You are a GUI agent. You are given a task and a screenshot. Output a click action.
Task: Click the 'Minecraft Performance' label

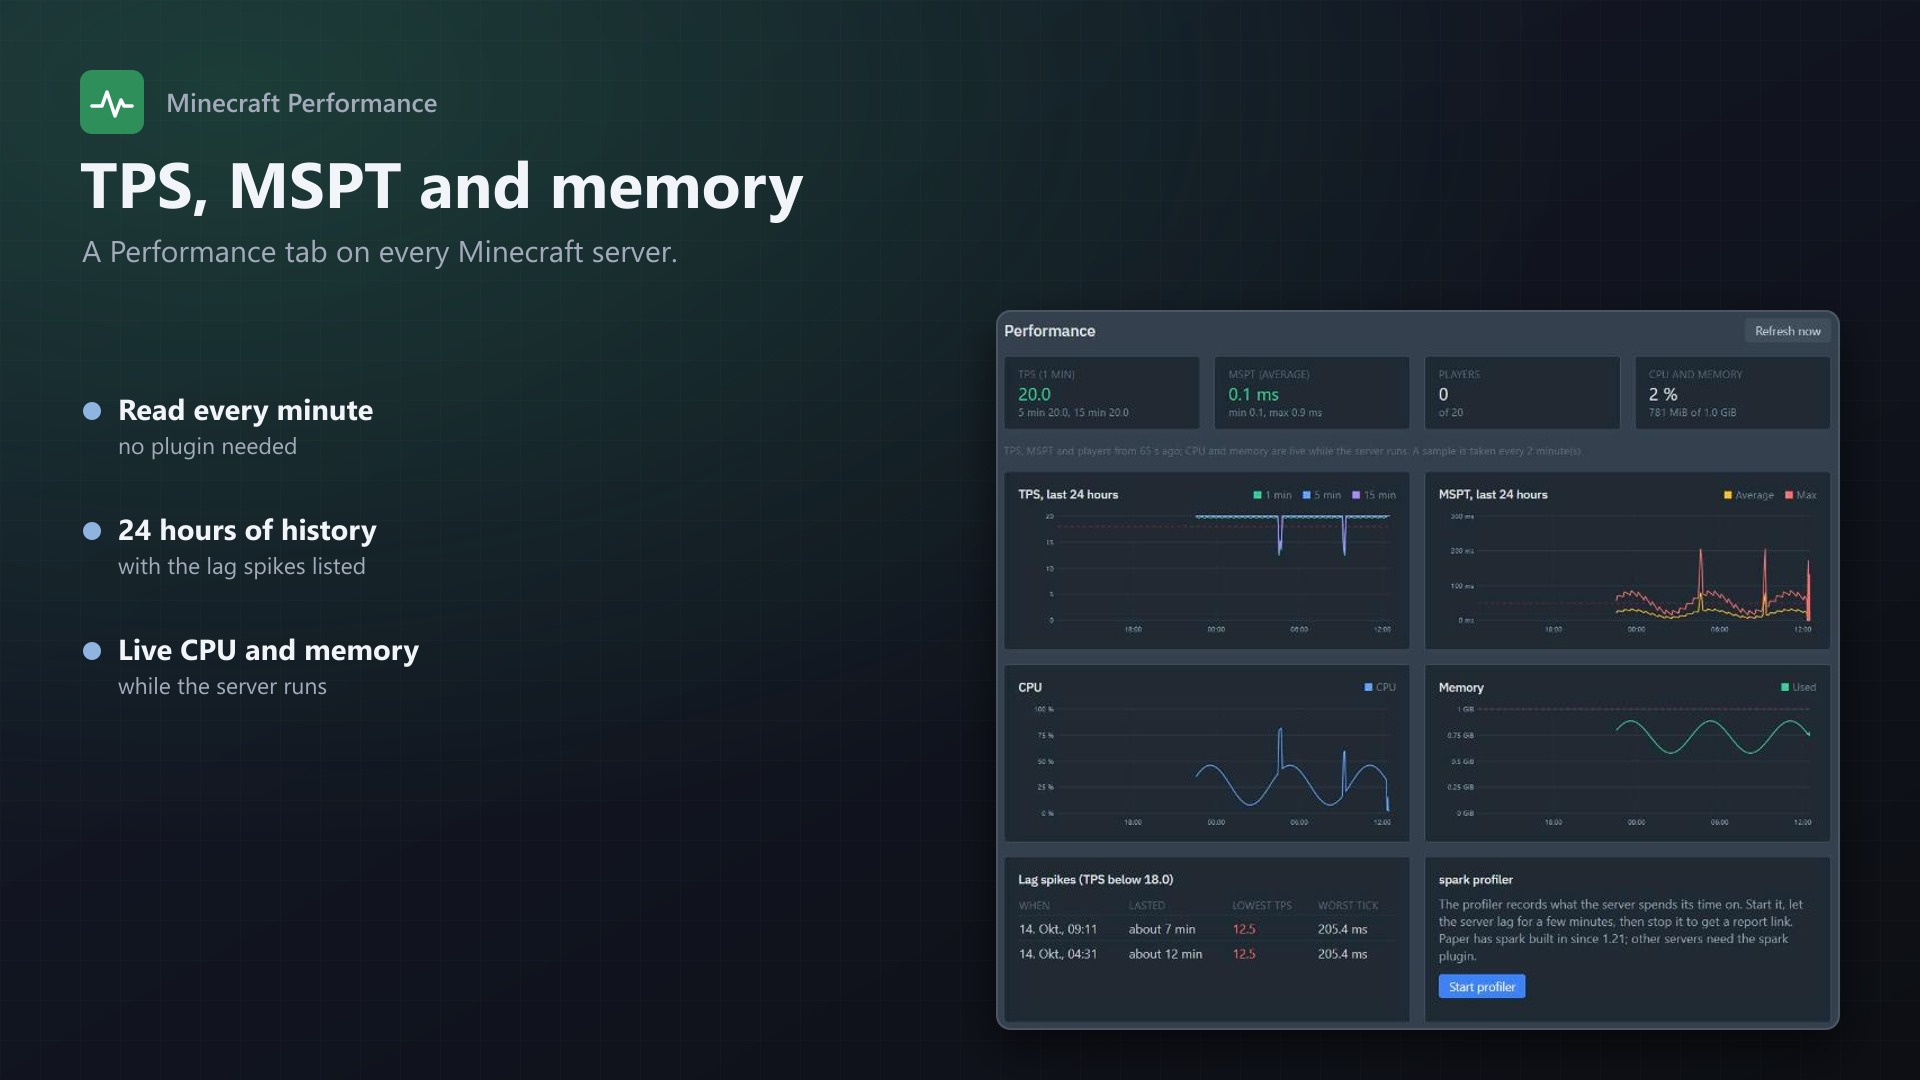(x=302, y=103)
